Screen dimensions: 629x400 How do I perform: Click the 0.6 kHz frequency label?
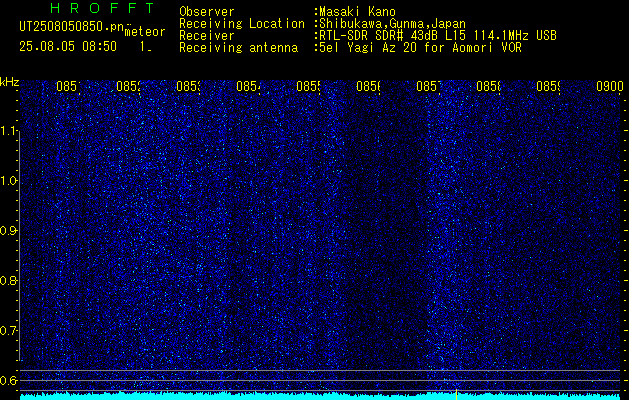10,380
